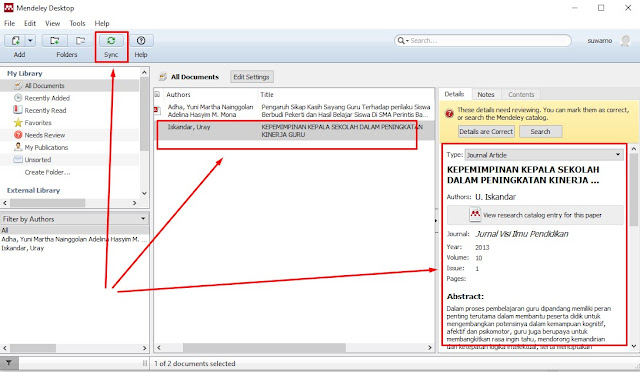Click document list horizontal scroll right arrow
The height and width of the screenshot is (372, 640).
click(430, 348)
